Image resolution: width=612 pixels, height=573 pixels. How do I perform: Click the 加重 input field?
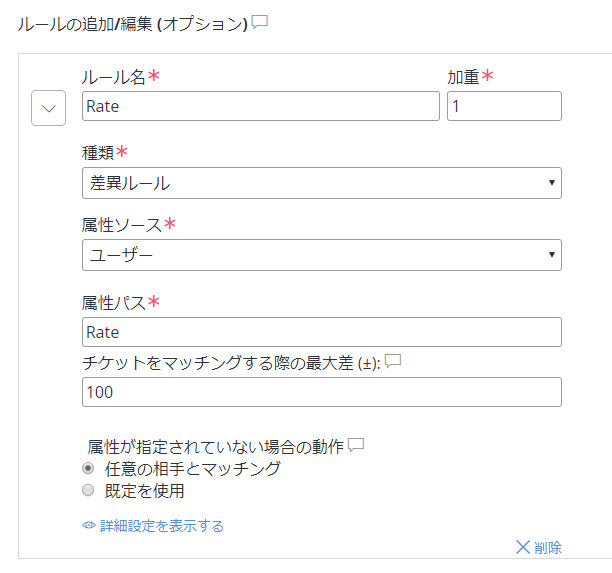[504, 106]
